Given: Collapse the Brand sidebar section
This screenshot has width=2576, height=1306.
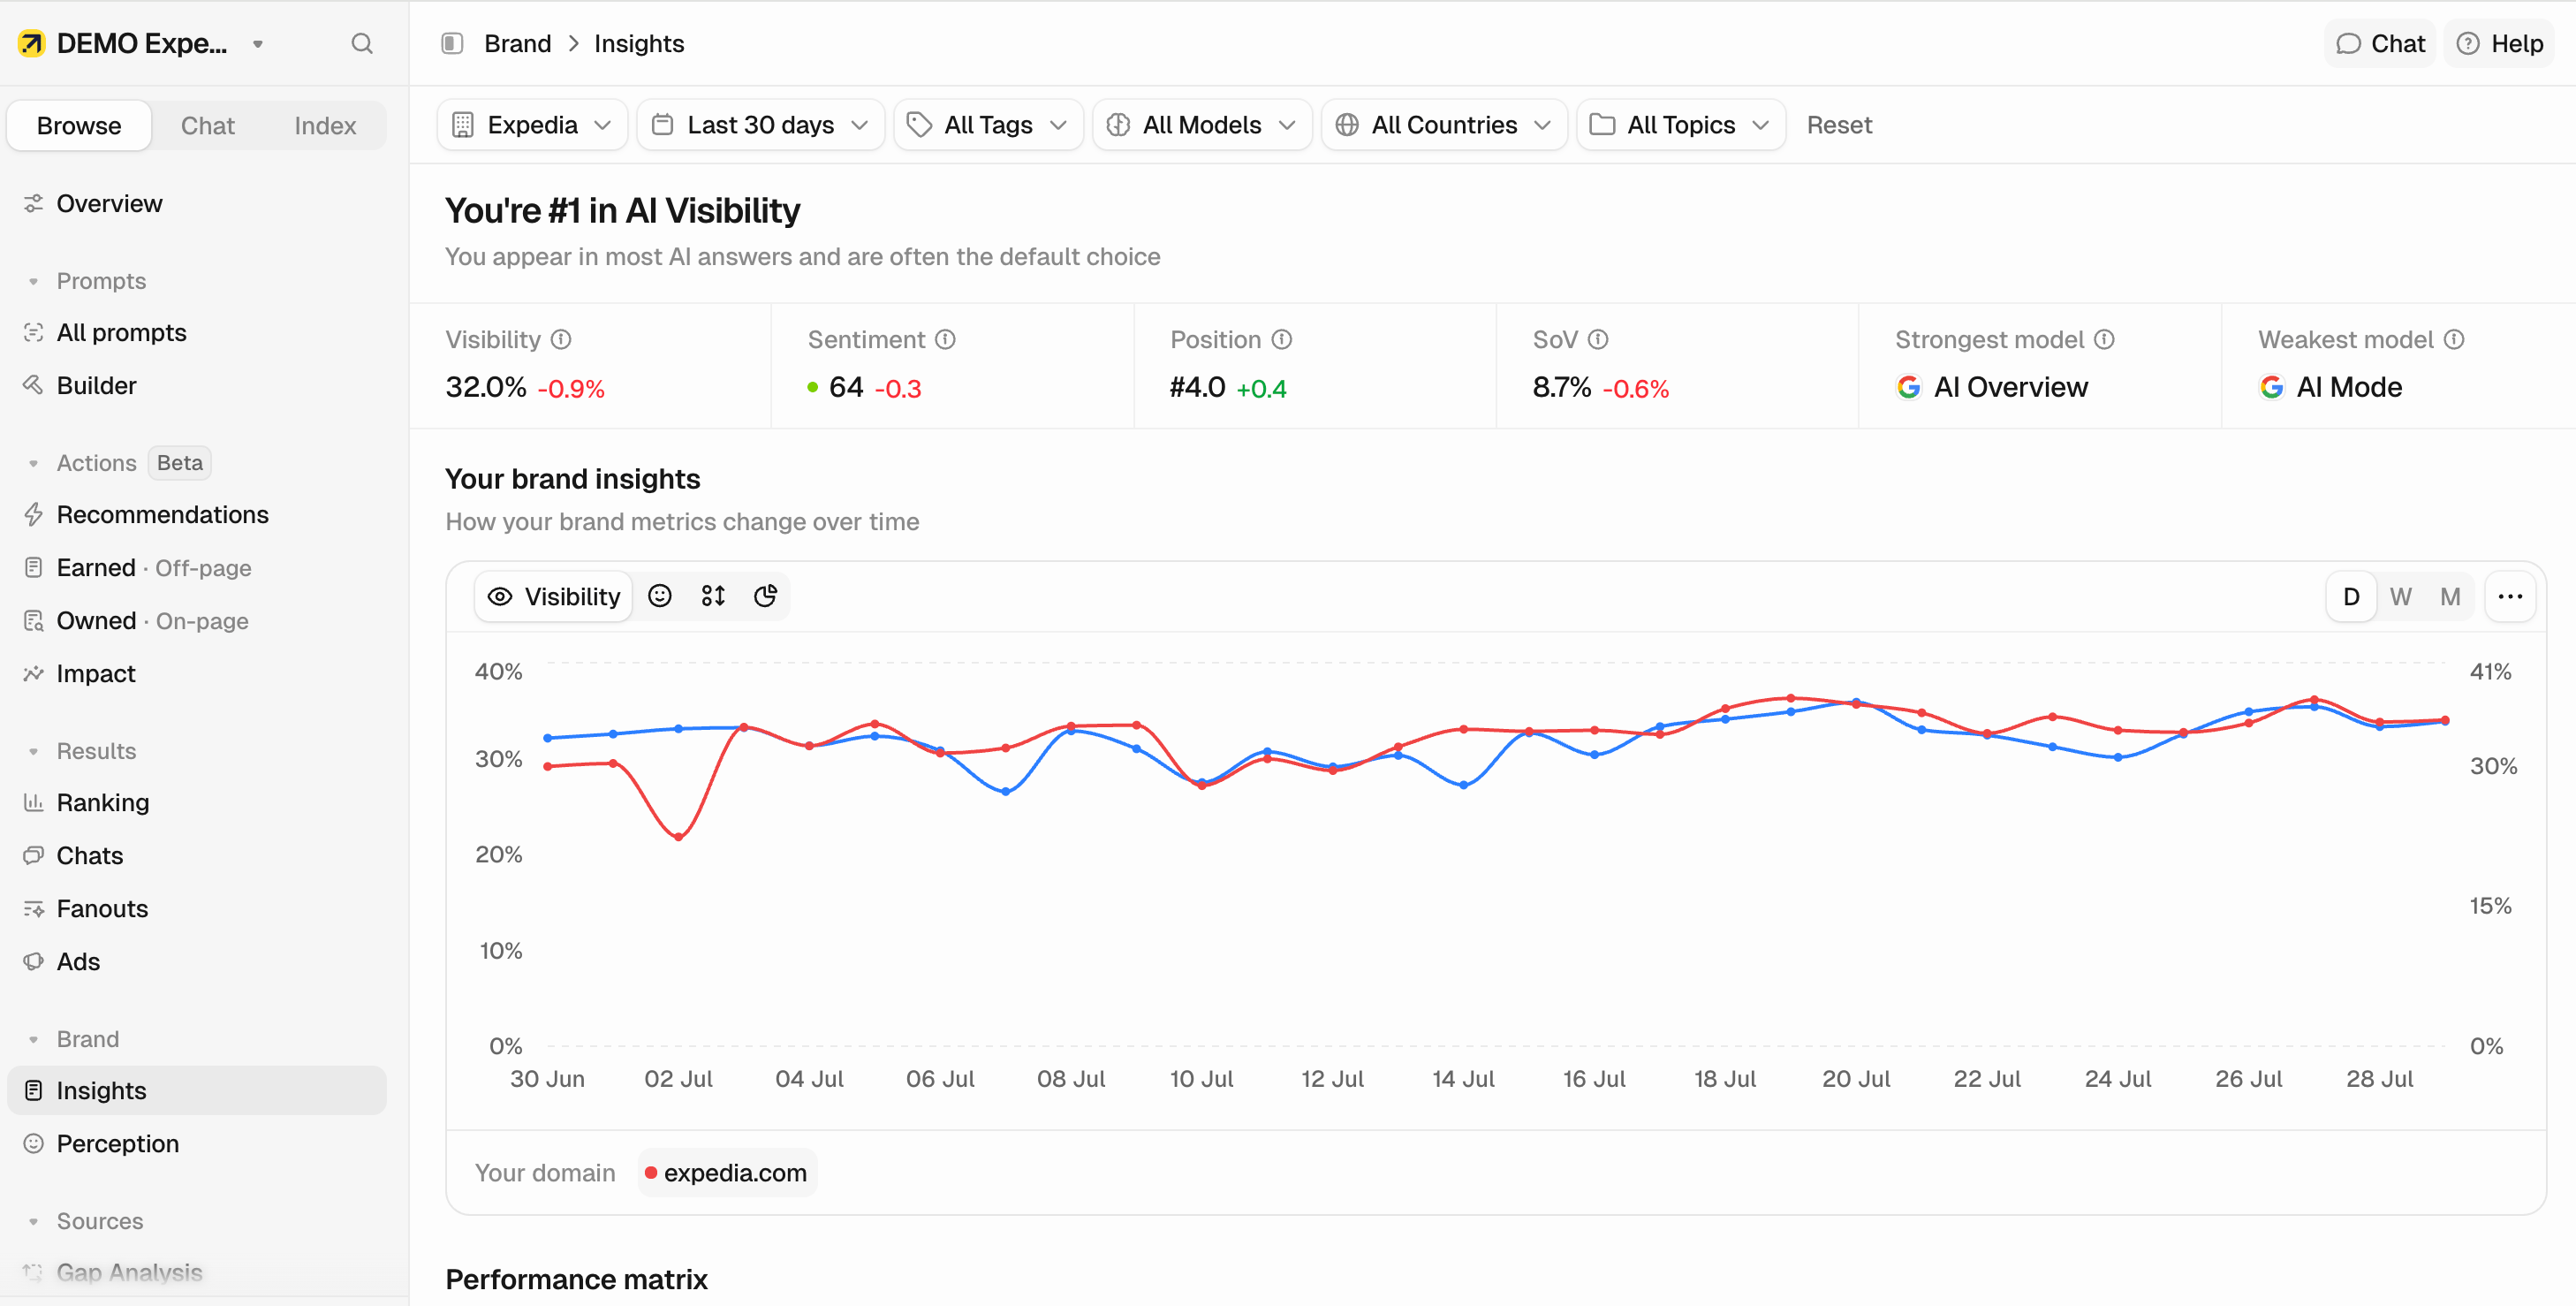Looking at the screenshot, I should [x=74, y=1039].
